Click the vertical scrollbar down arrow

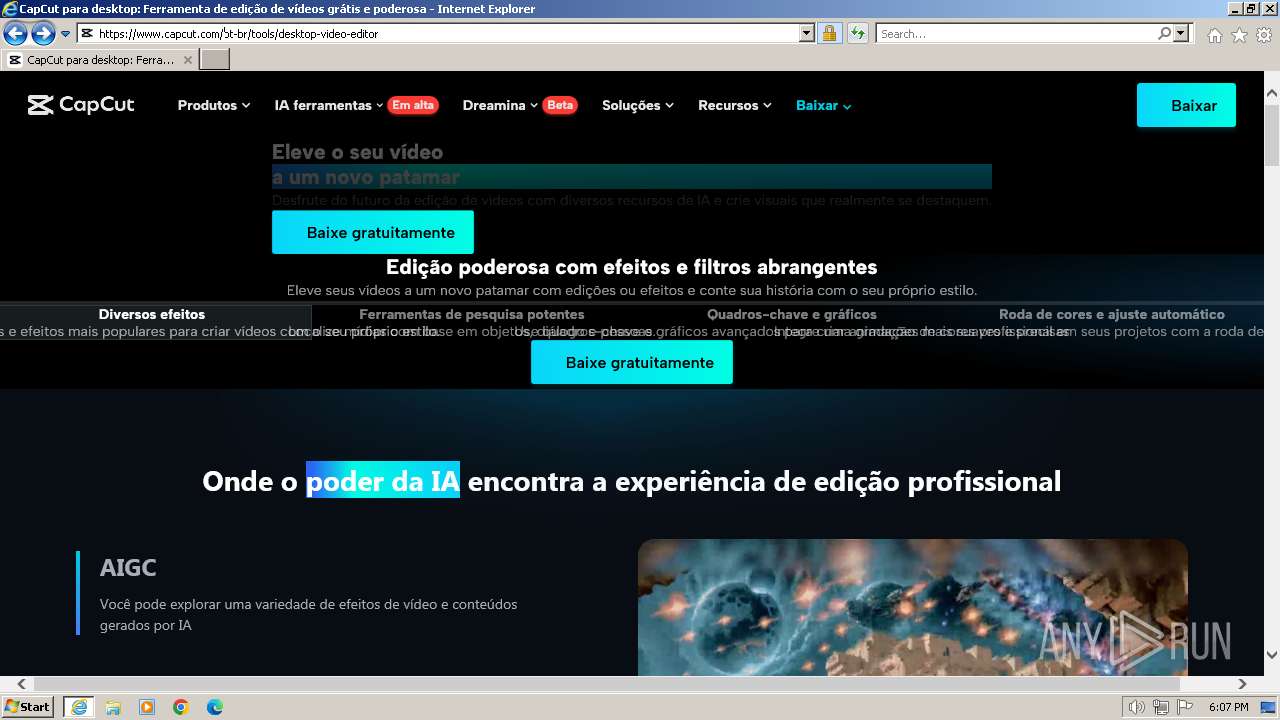[x=1272, y=655]
